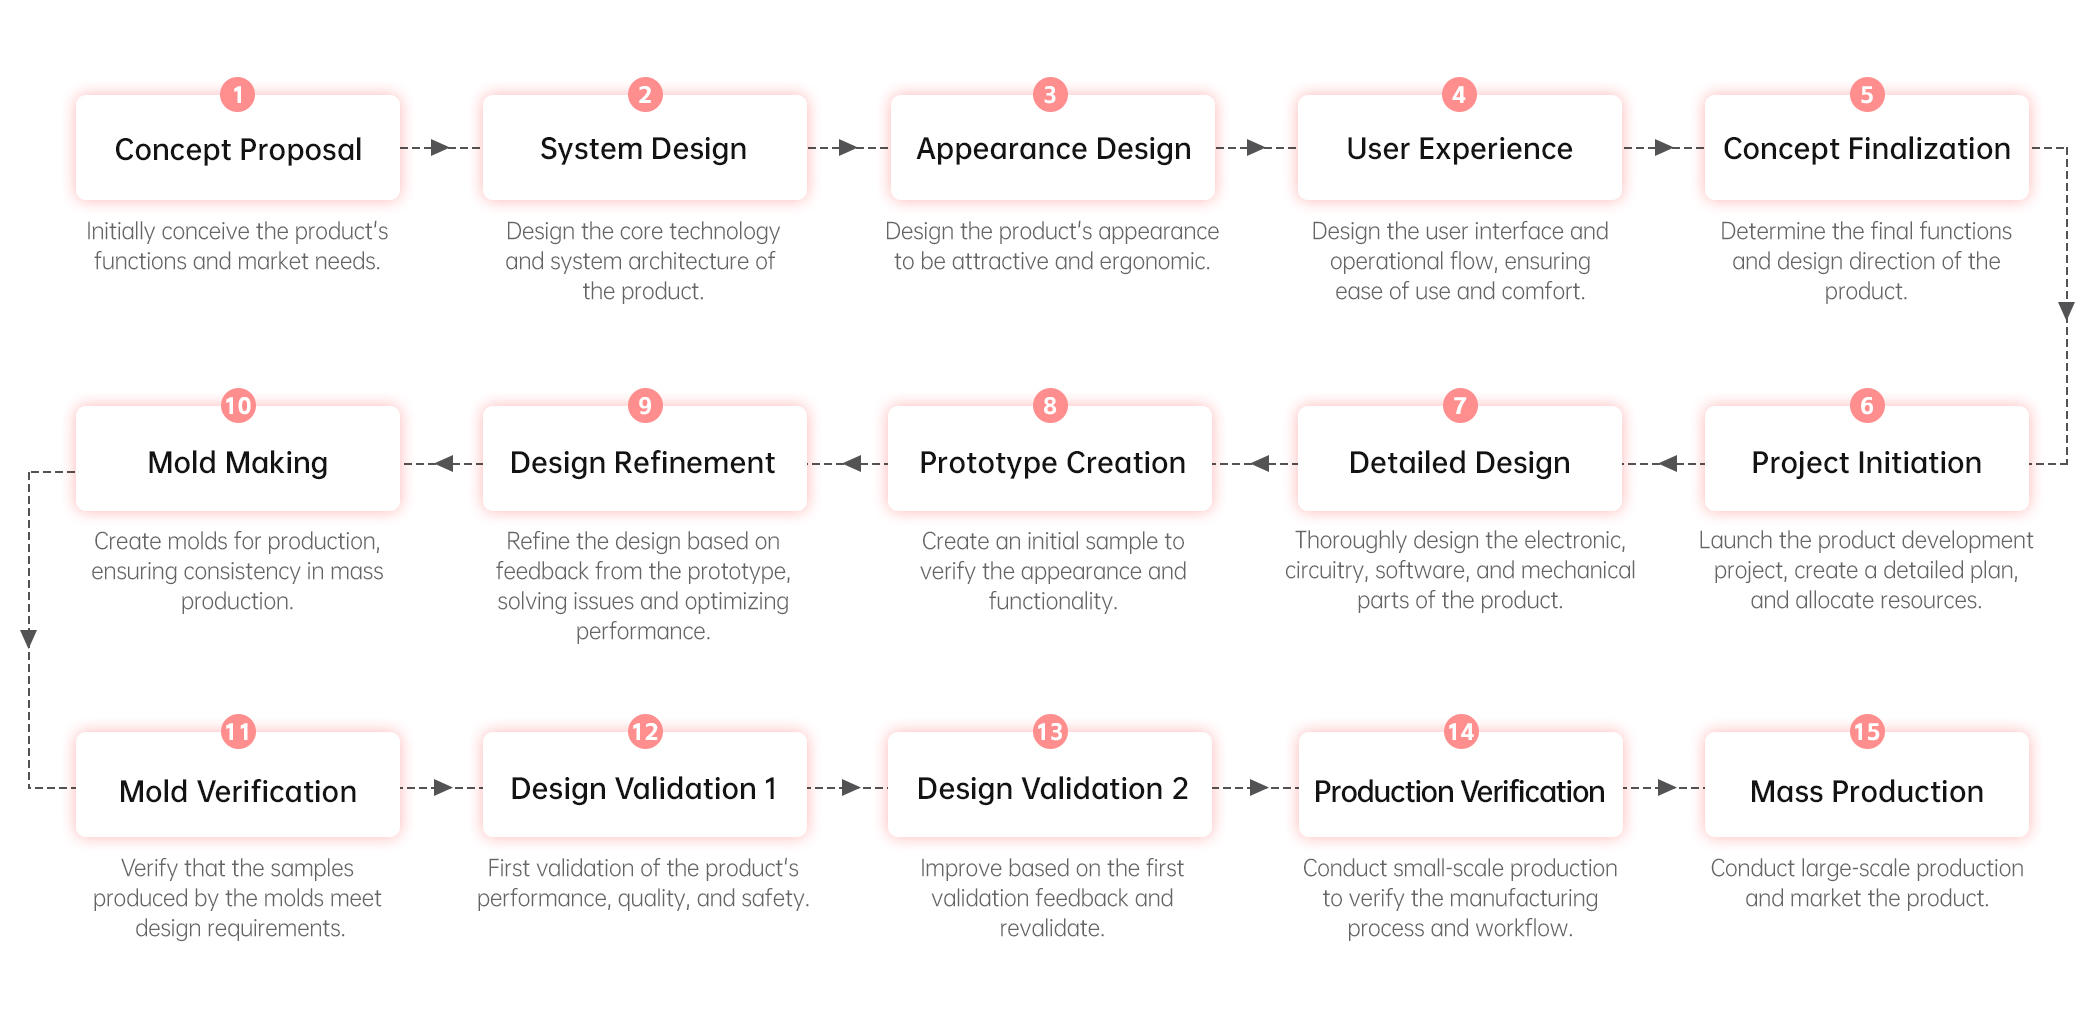Click the Mass Production box
Image resolution: width=2100 pixels, height=1012 pixels.
[x=1866, y=785]
